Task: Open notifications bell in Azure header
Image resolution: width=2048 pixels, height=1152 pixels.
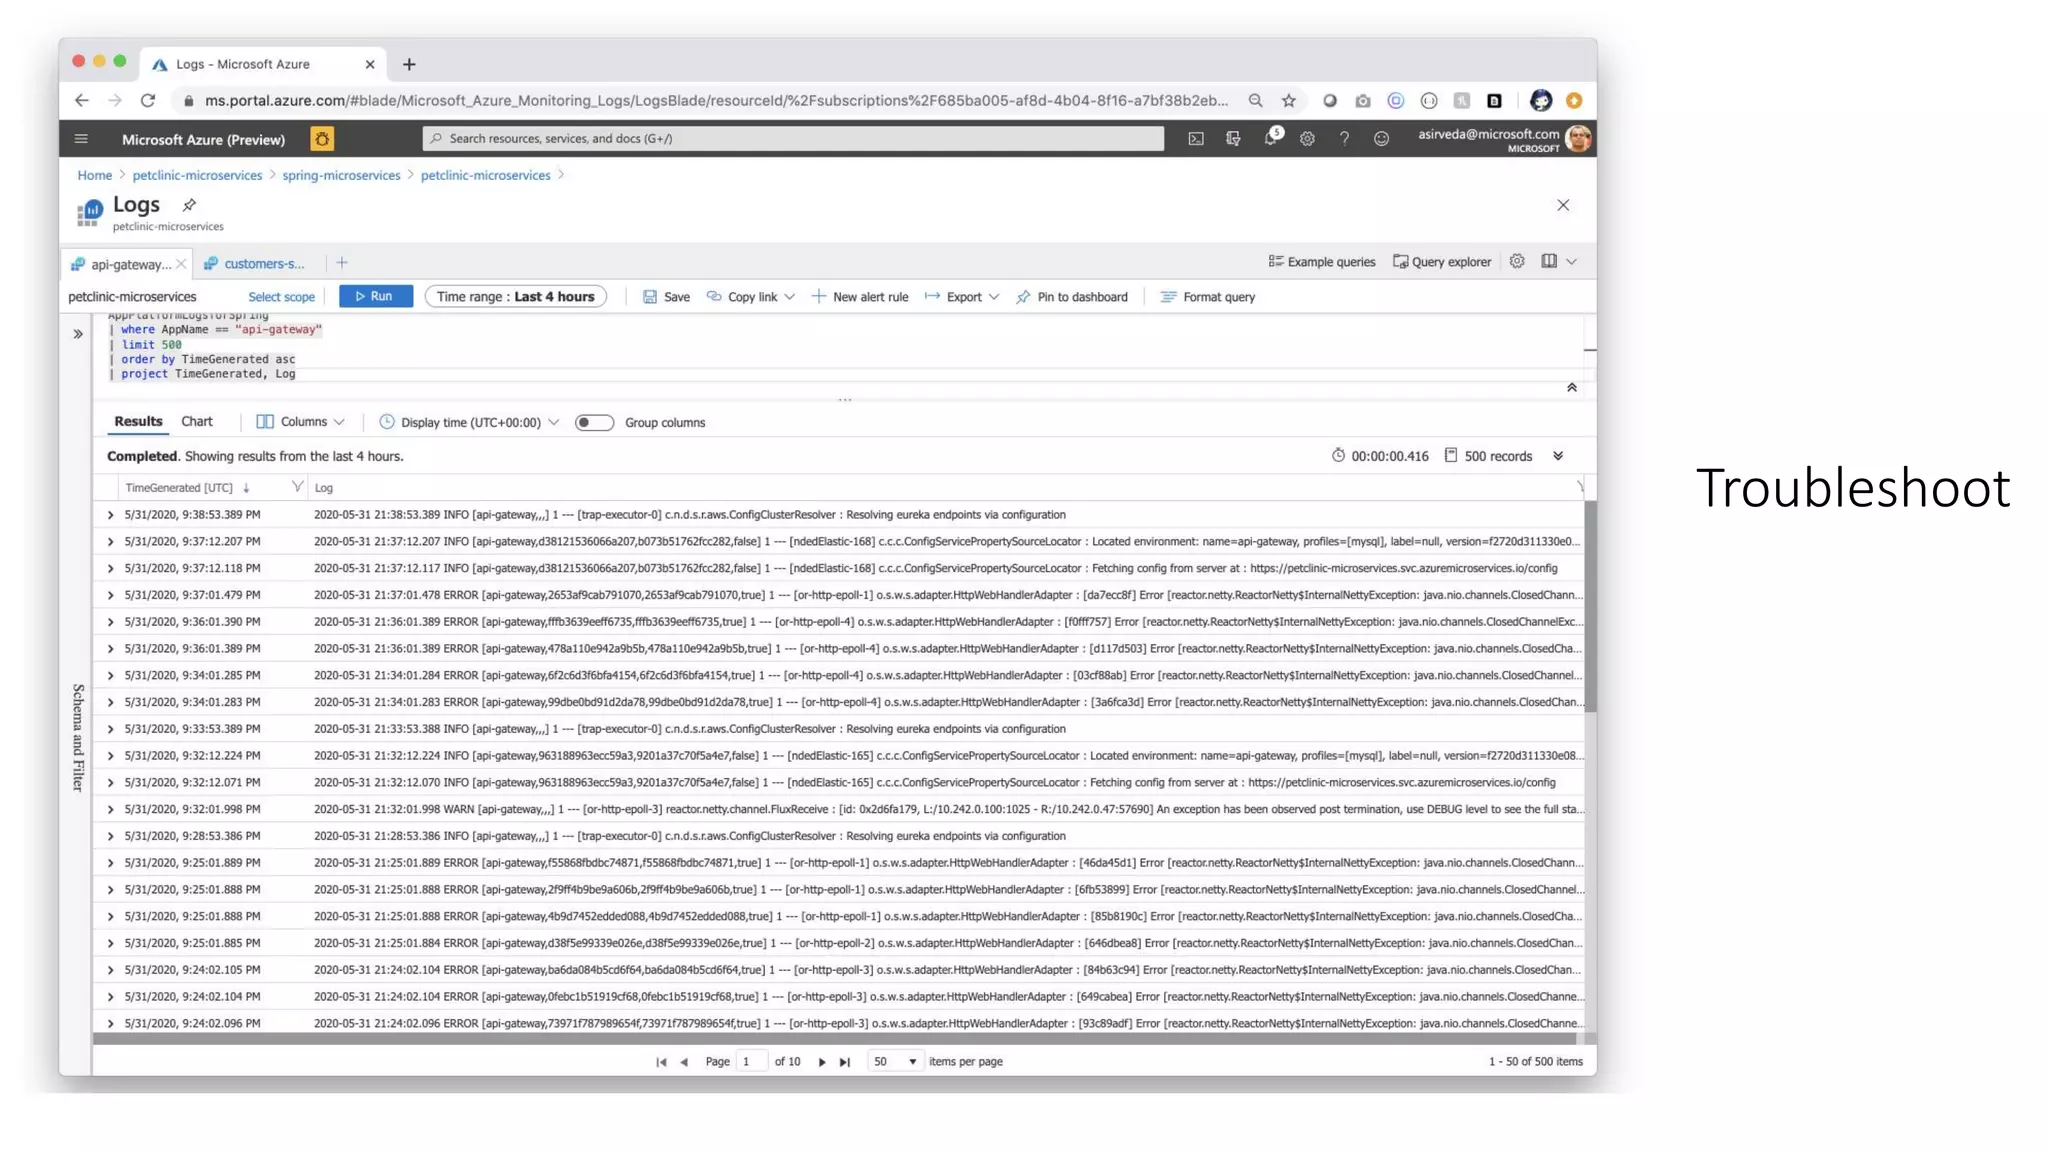Action: coord(1270,138)
